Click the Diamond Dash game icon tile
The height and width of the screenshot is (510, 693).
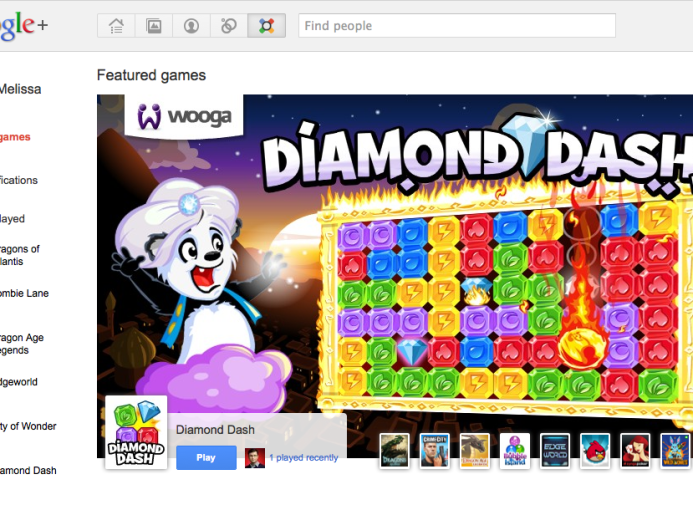coord(136,432)
